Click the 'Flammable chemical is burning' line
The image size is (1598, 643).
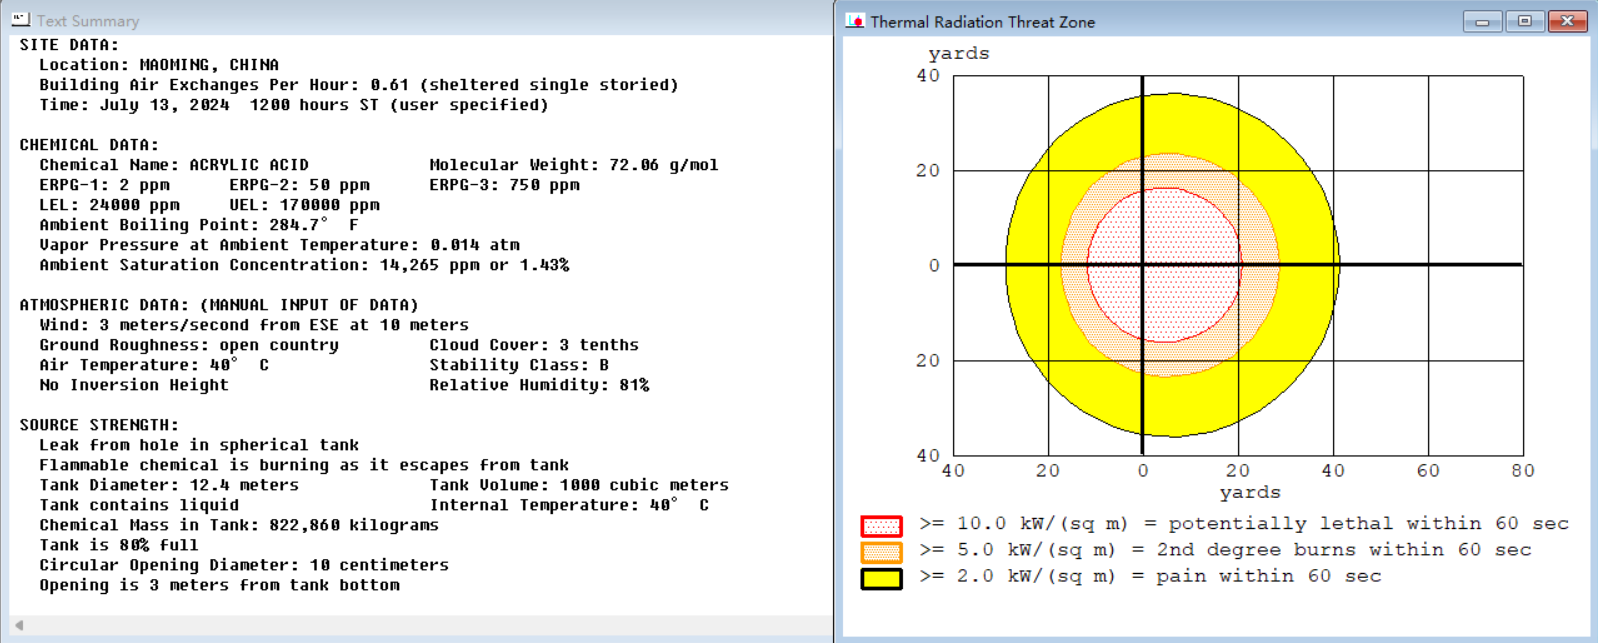[304, 465]
